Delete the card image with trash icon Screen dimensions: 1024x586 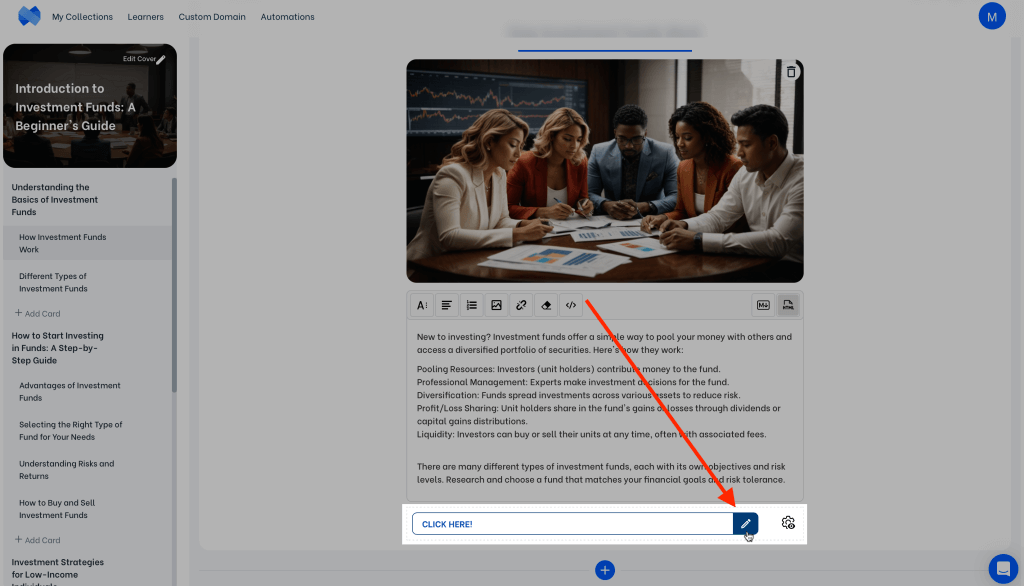click(791, 72)
